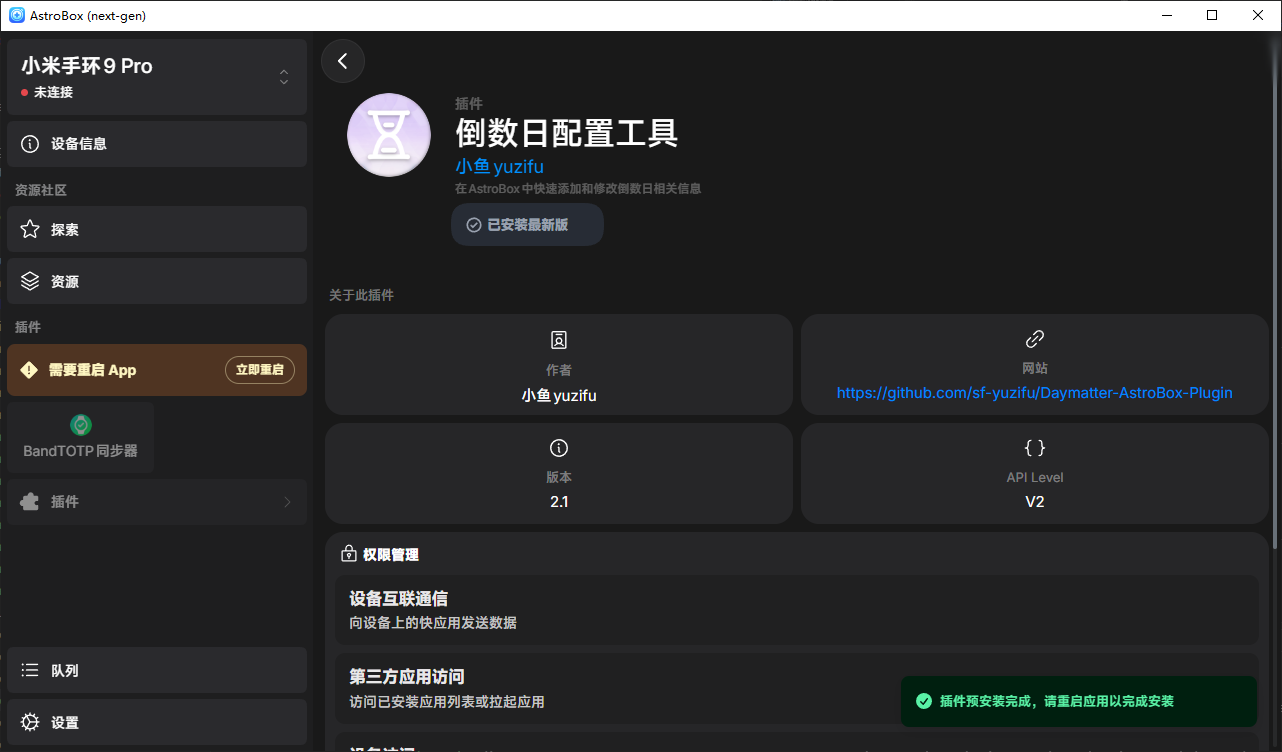Click the description 向设备上的快应用发送数据
Image resolution: width=1282 pixels, height=752 pixels.
click(433, 623)
